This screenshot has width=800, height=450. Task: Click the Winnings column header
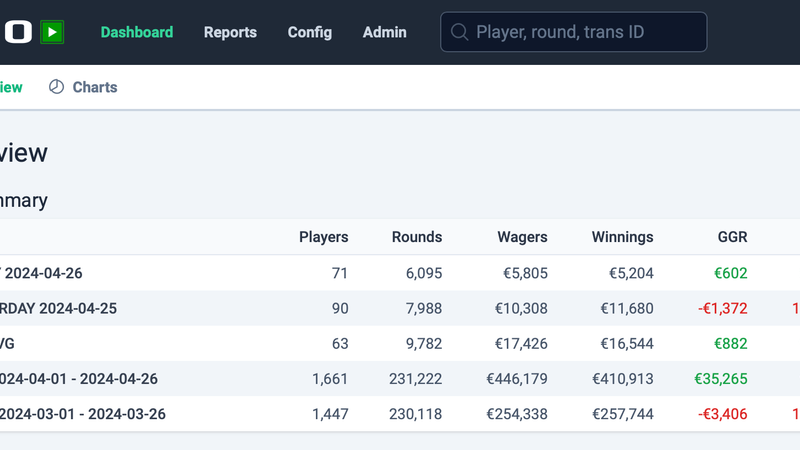point(623,237)
